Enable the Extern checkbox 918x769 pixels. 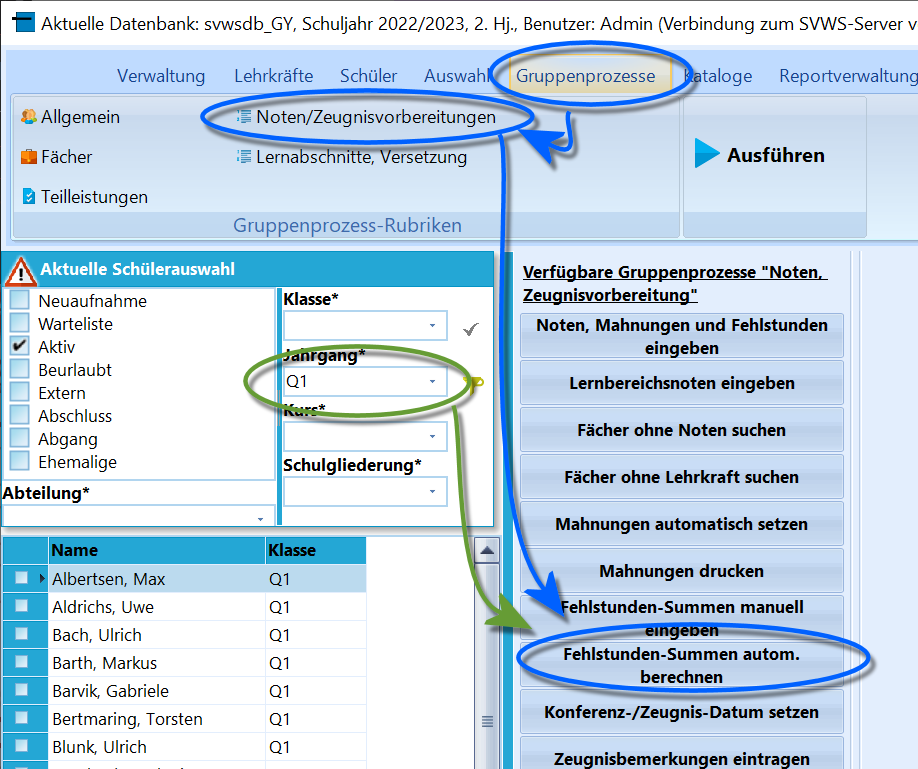click(x=19, y=392)
